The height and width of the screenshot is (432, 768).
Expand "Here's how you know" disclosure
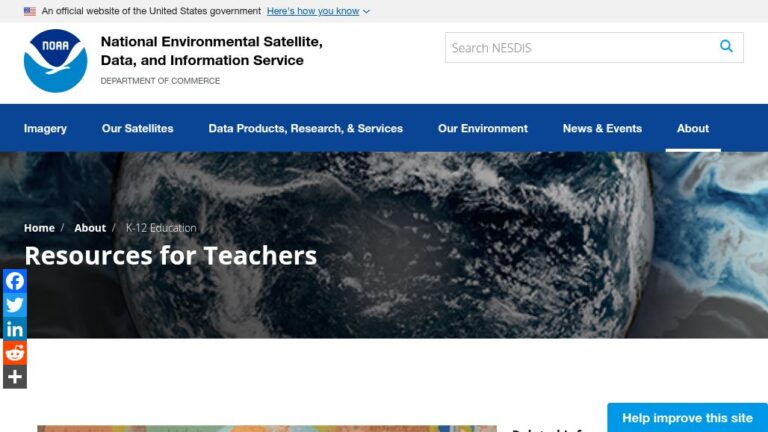(x=318, y=11)
